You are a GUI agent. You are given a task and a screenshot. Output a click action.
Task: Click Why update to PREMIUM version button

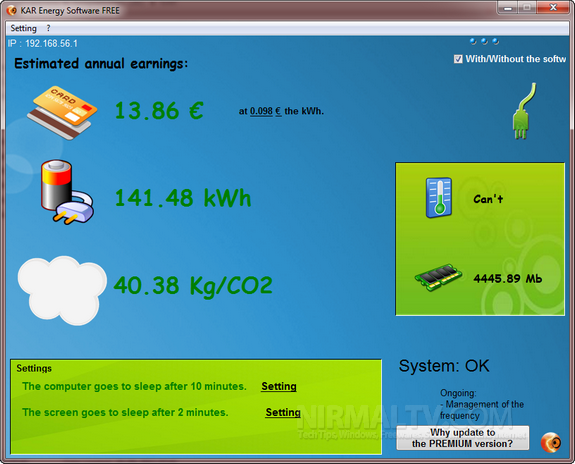click(462, 438)
